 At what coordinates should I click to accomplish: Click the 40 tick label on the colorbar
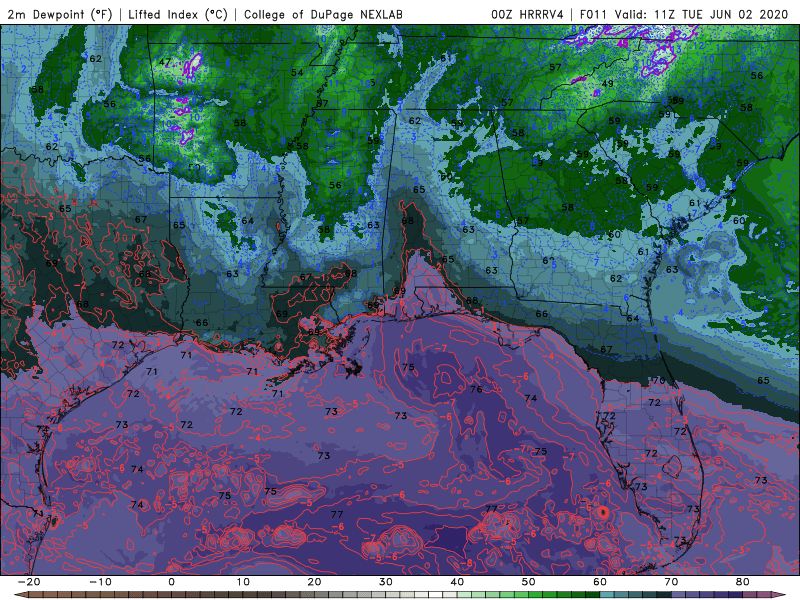tap(457, 582)
